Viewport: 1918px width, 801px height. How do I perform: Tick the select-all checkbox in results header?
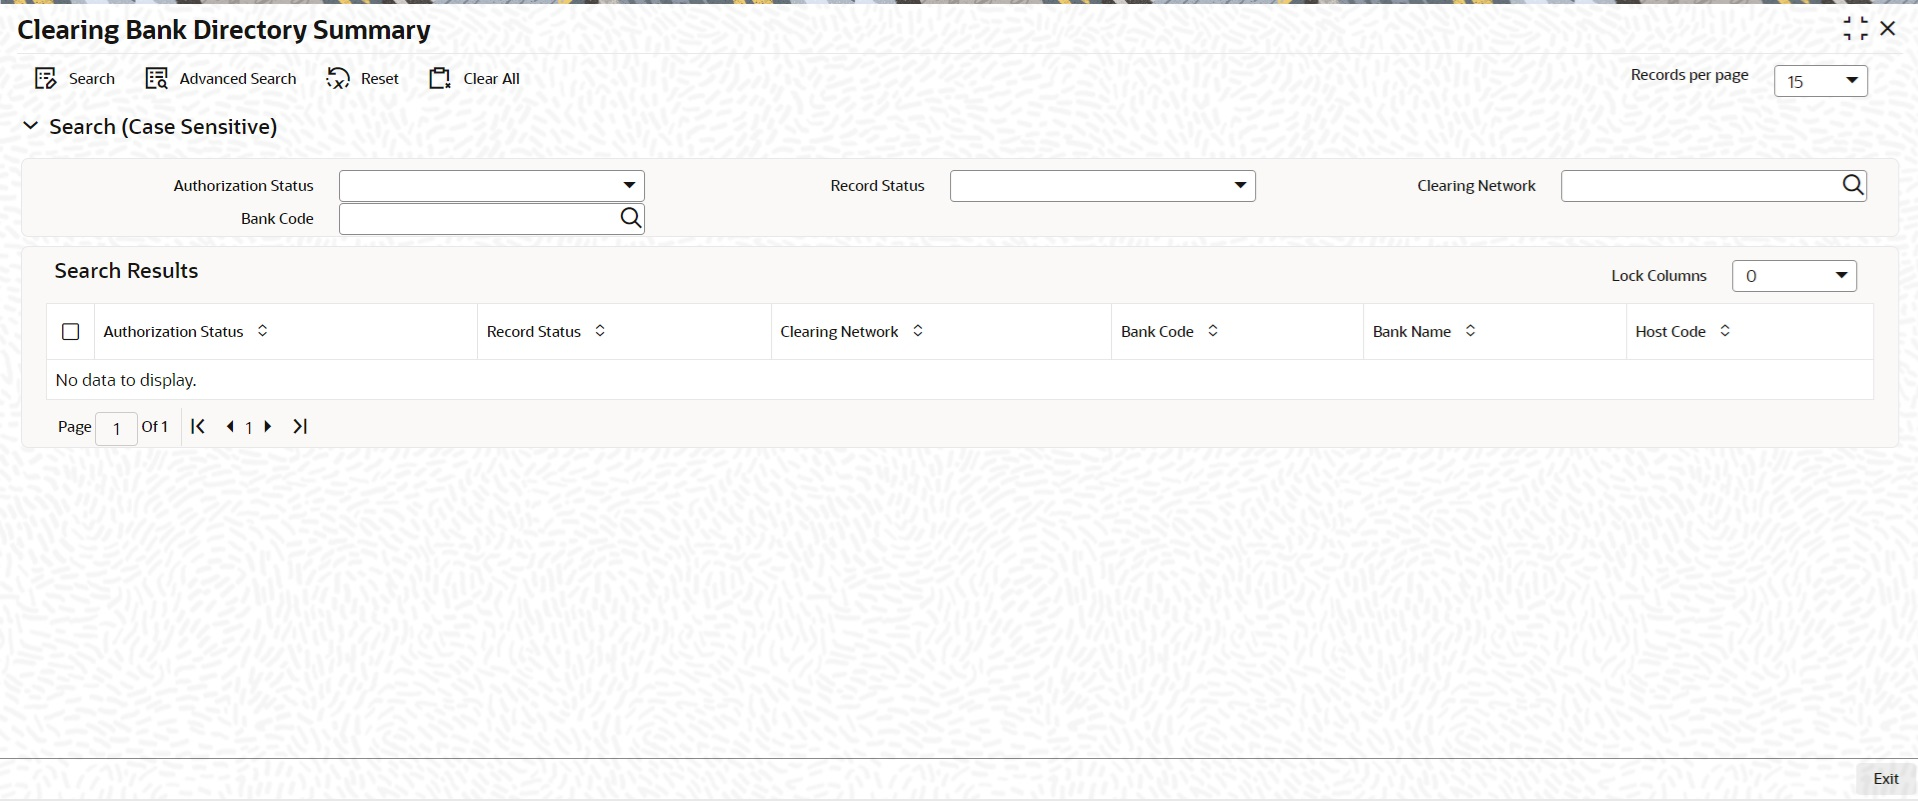[71, 332]
